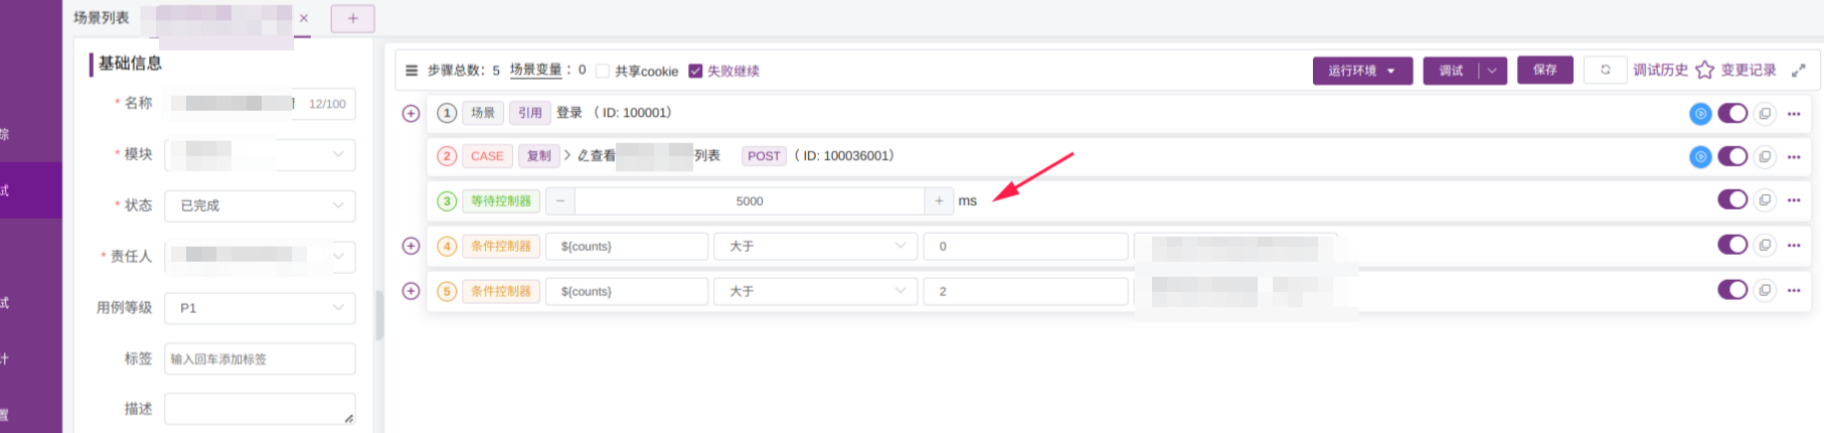Increase wait time with the plus stepper

938,201
